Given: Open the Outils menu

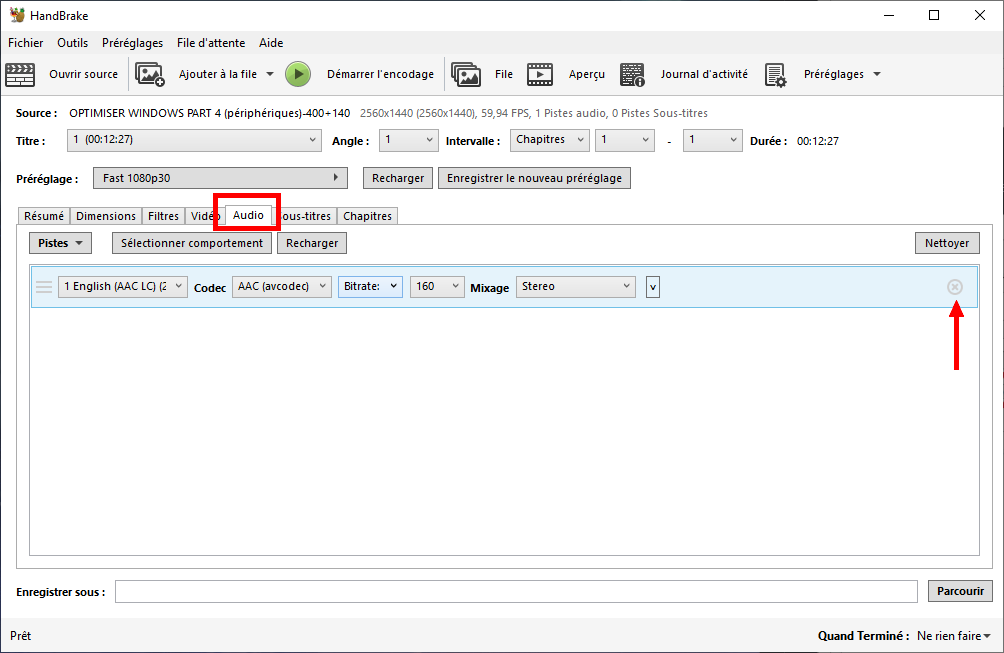Looking at the screenshot, I should pos(72,43).
